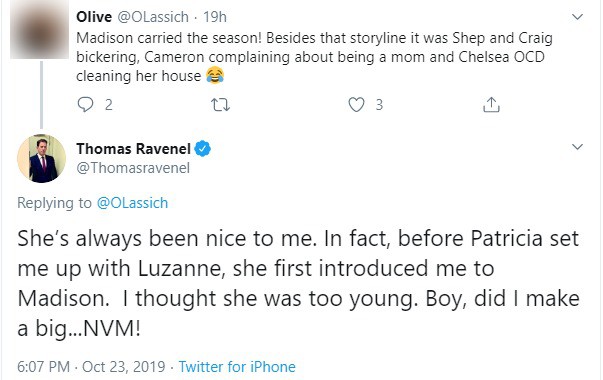Click the reply count 2 on Olive's tweet
The width and height of the screenshot is (603, 380).
[x=109, y=105]
